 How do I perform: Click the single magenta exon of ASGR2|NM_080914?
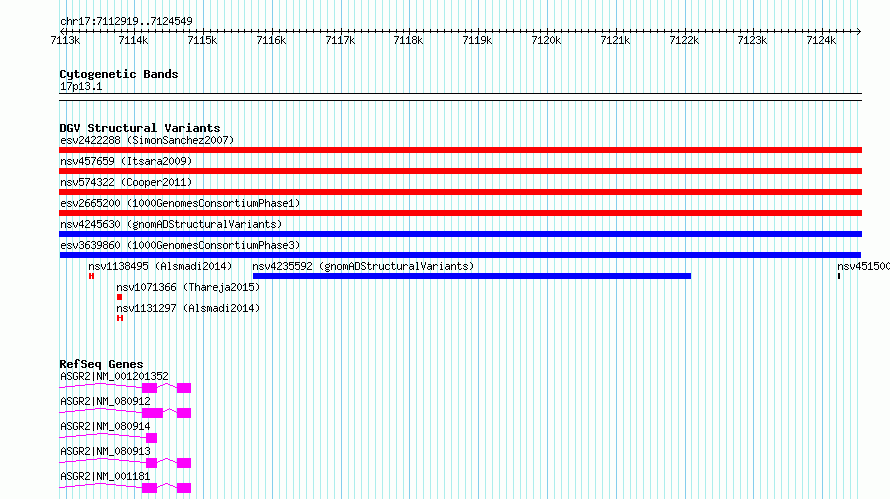point(152,438)
